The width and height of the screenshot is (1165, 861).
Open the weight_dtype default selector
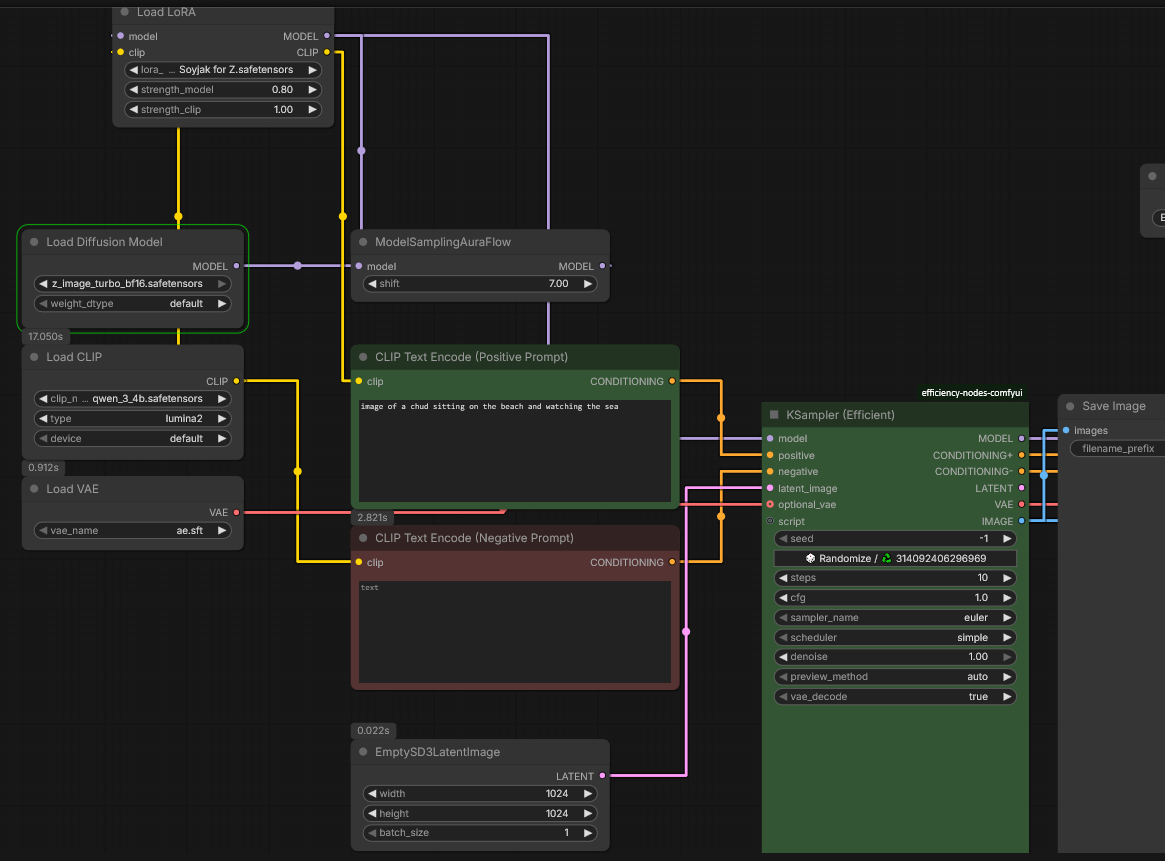132,304
